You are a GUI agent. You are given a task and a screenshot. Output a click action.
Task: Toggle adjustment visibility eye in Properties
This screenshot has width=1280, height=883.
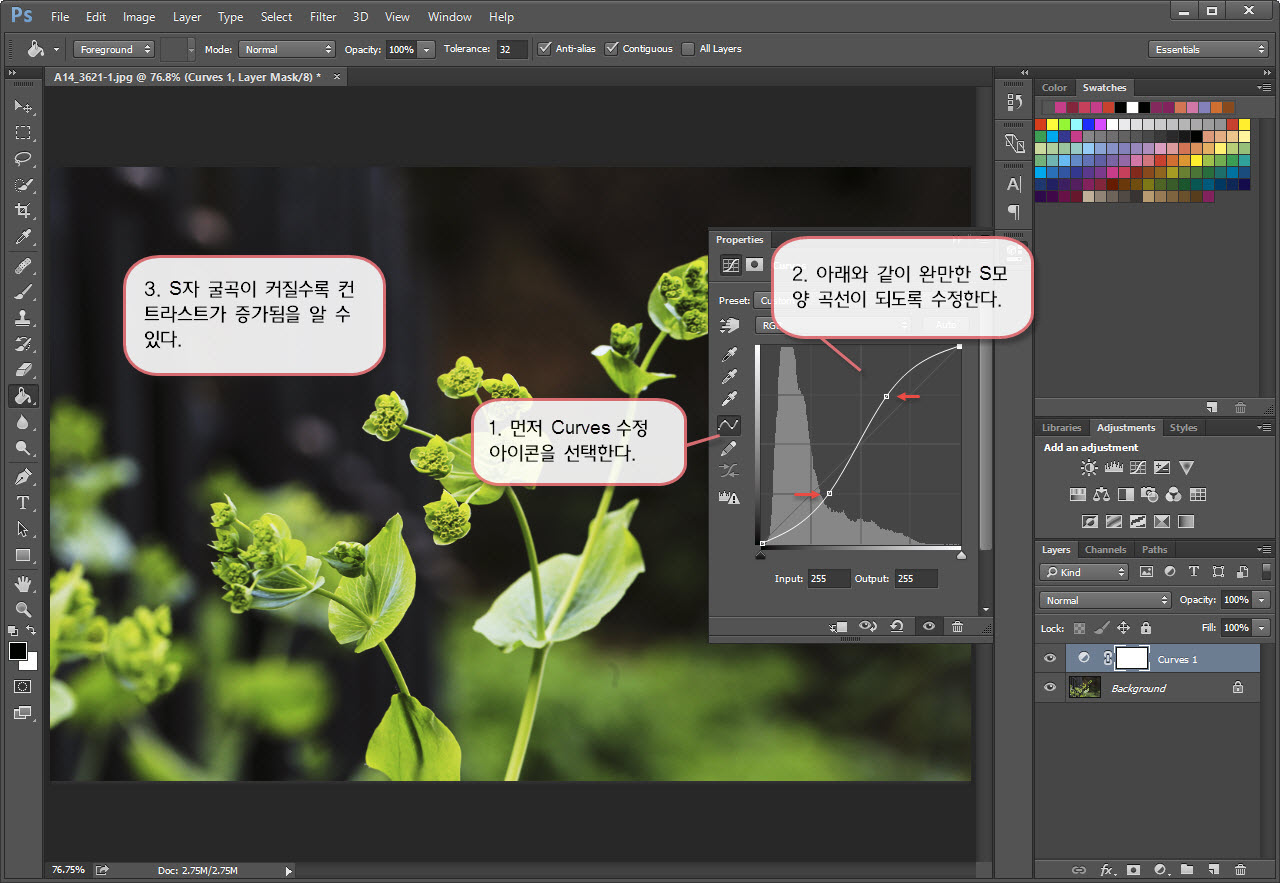(929, 626)
